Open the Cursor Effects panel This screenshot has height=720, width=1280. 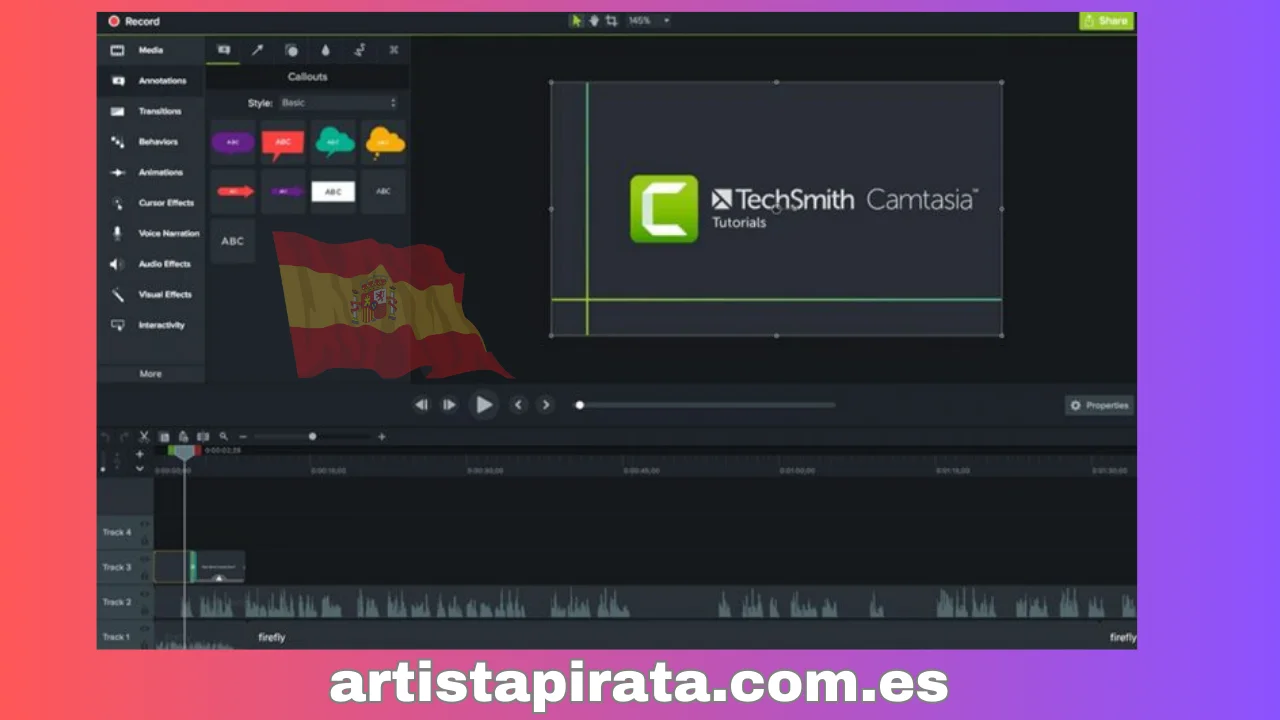[x=151, y=203]
